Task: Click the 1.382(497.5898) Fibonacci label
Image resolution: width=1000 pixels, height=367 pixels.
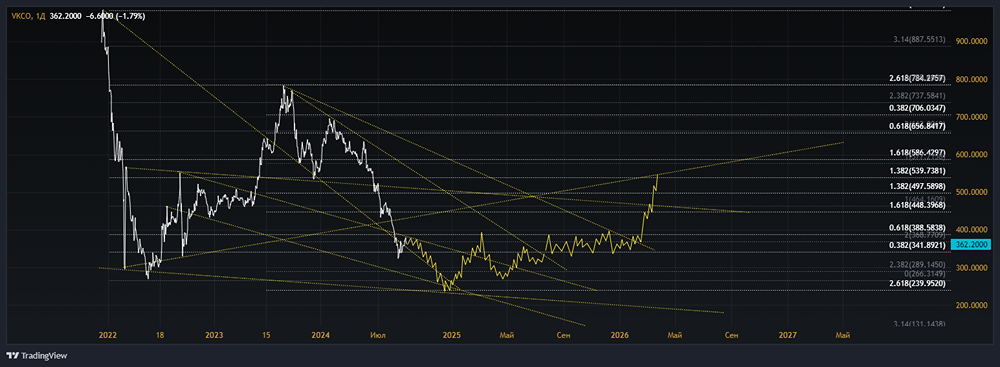Action: (x=917, y=186)
